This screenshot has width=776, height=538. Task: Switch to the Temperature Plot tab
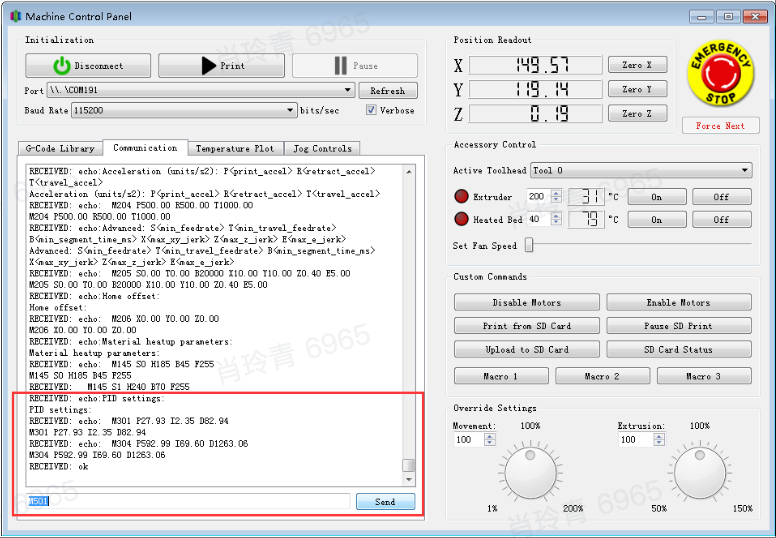(234, 149)
